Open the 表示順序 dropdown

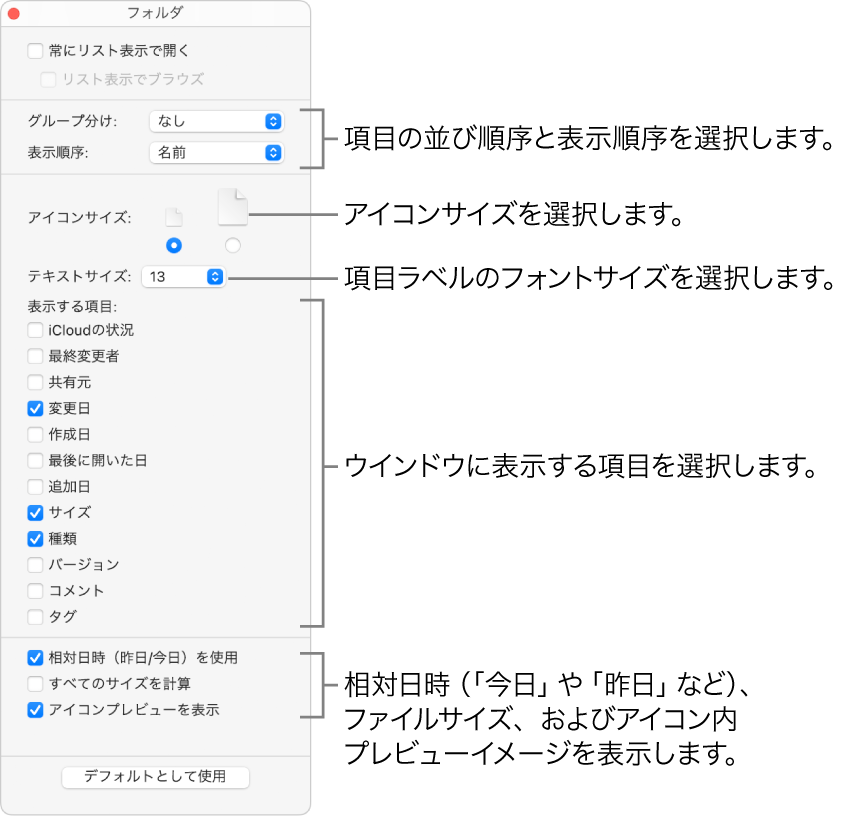click(x=216, y=152)
